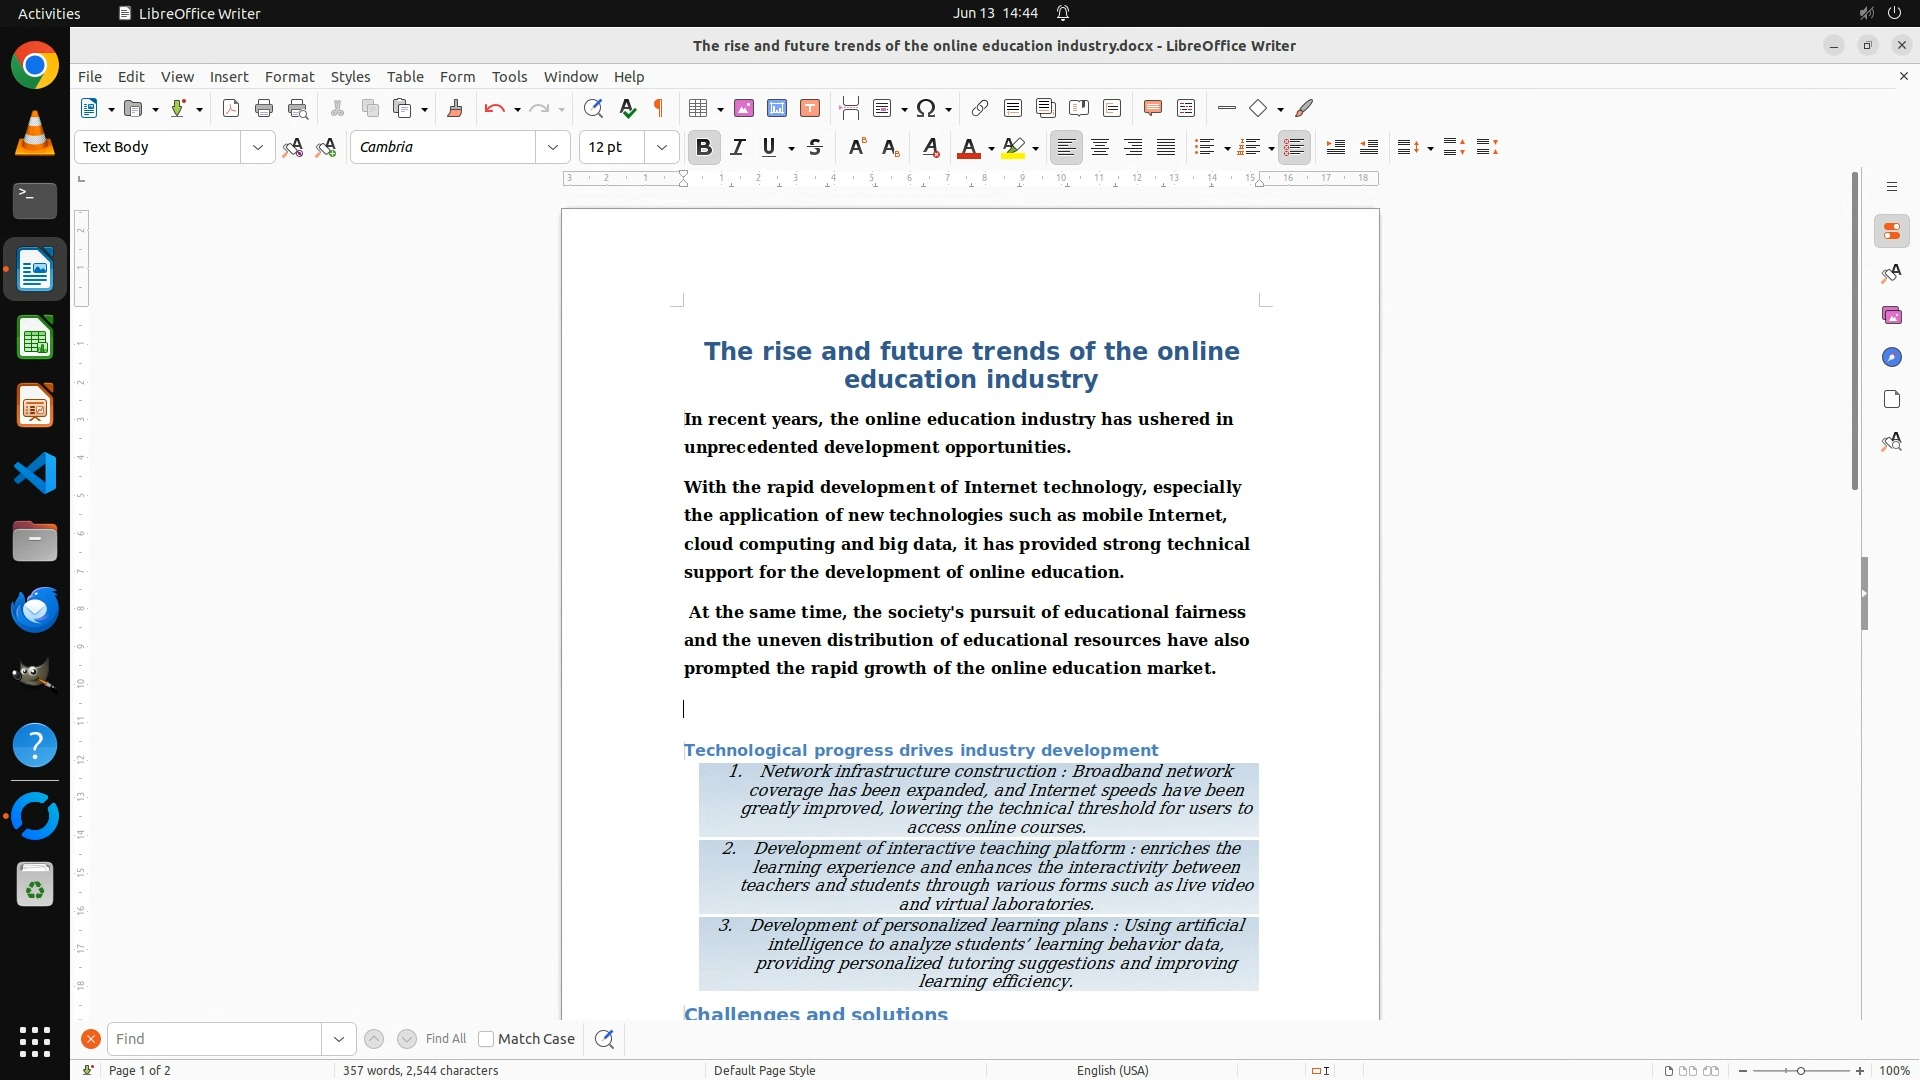Expand the Paragraph Style dropdown arrow
The width and height of the screenshot is (1920, 1080).
coord(258,147)
